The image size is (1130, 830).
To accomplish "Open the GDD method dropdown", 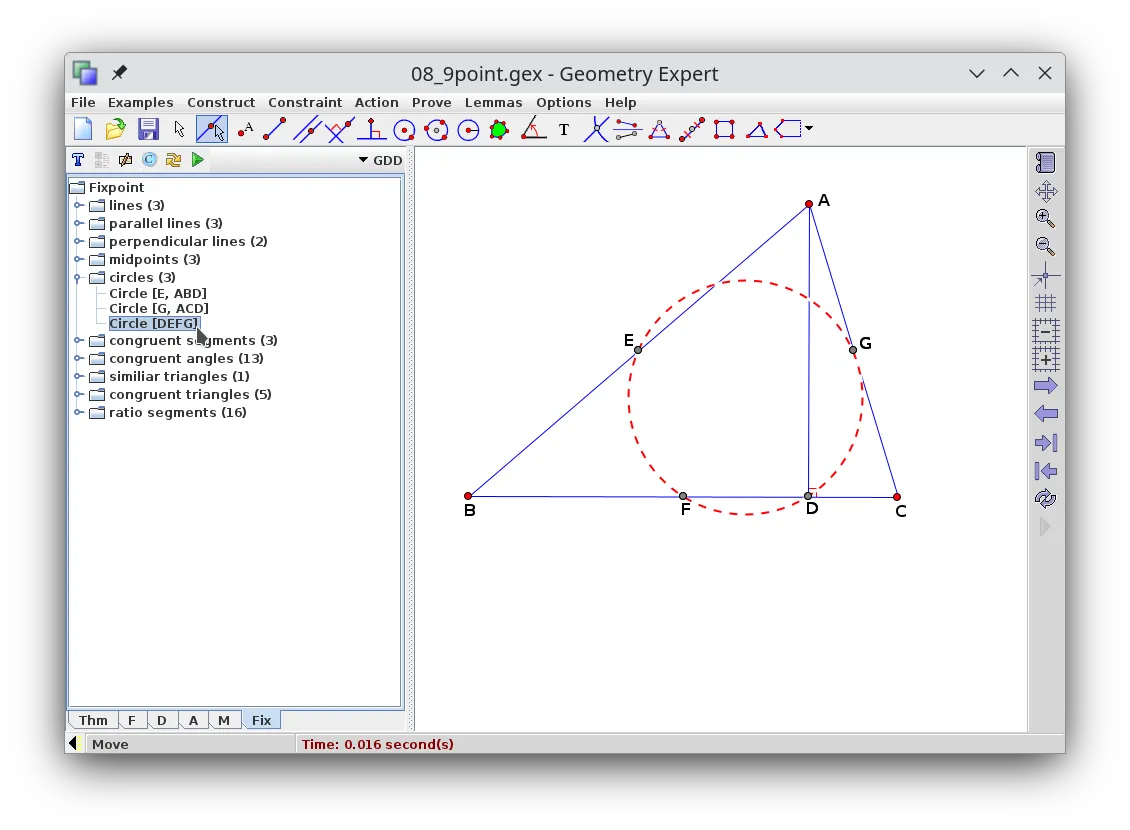I will coord(381,160).
